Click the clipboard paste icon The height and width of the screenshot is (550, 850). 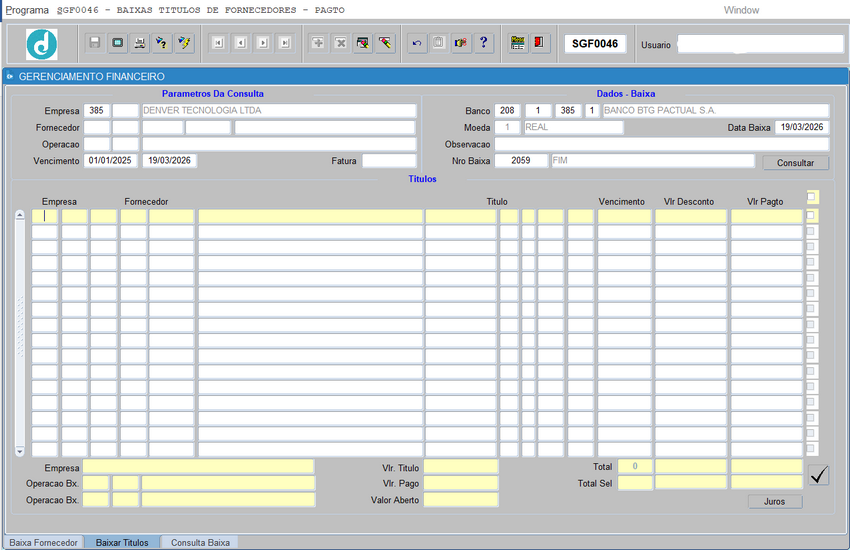tap(439, 43)
